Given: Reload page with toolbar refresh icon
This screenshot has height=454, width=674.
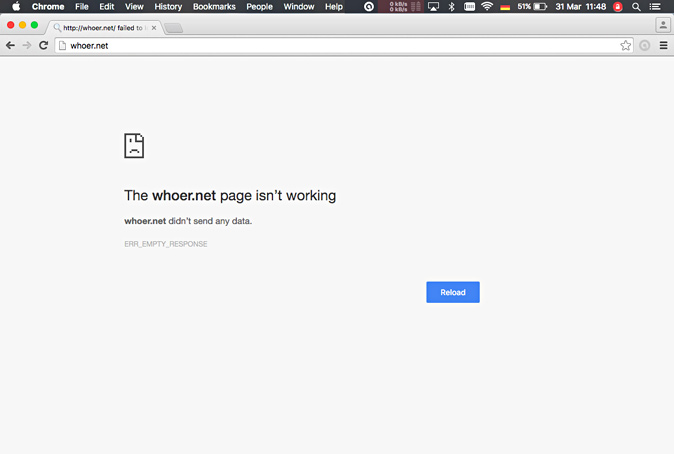Looking at the screenshot, I should pyautogui.click(x=43, y=45).
